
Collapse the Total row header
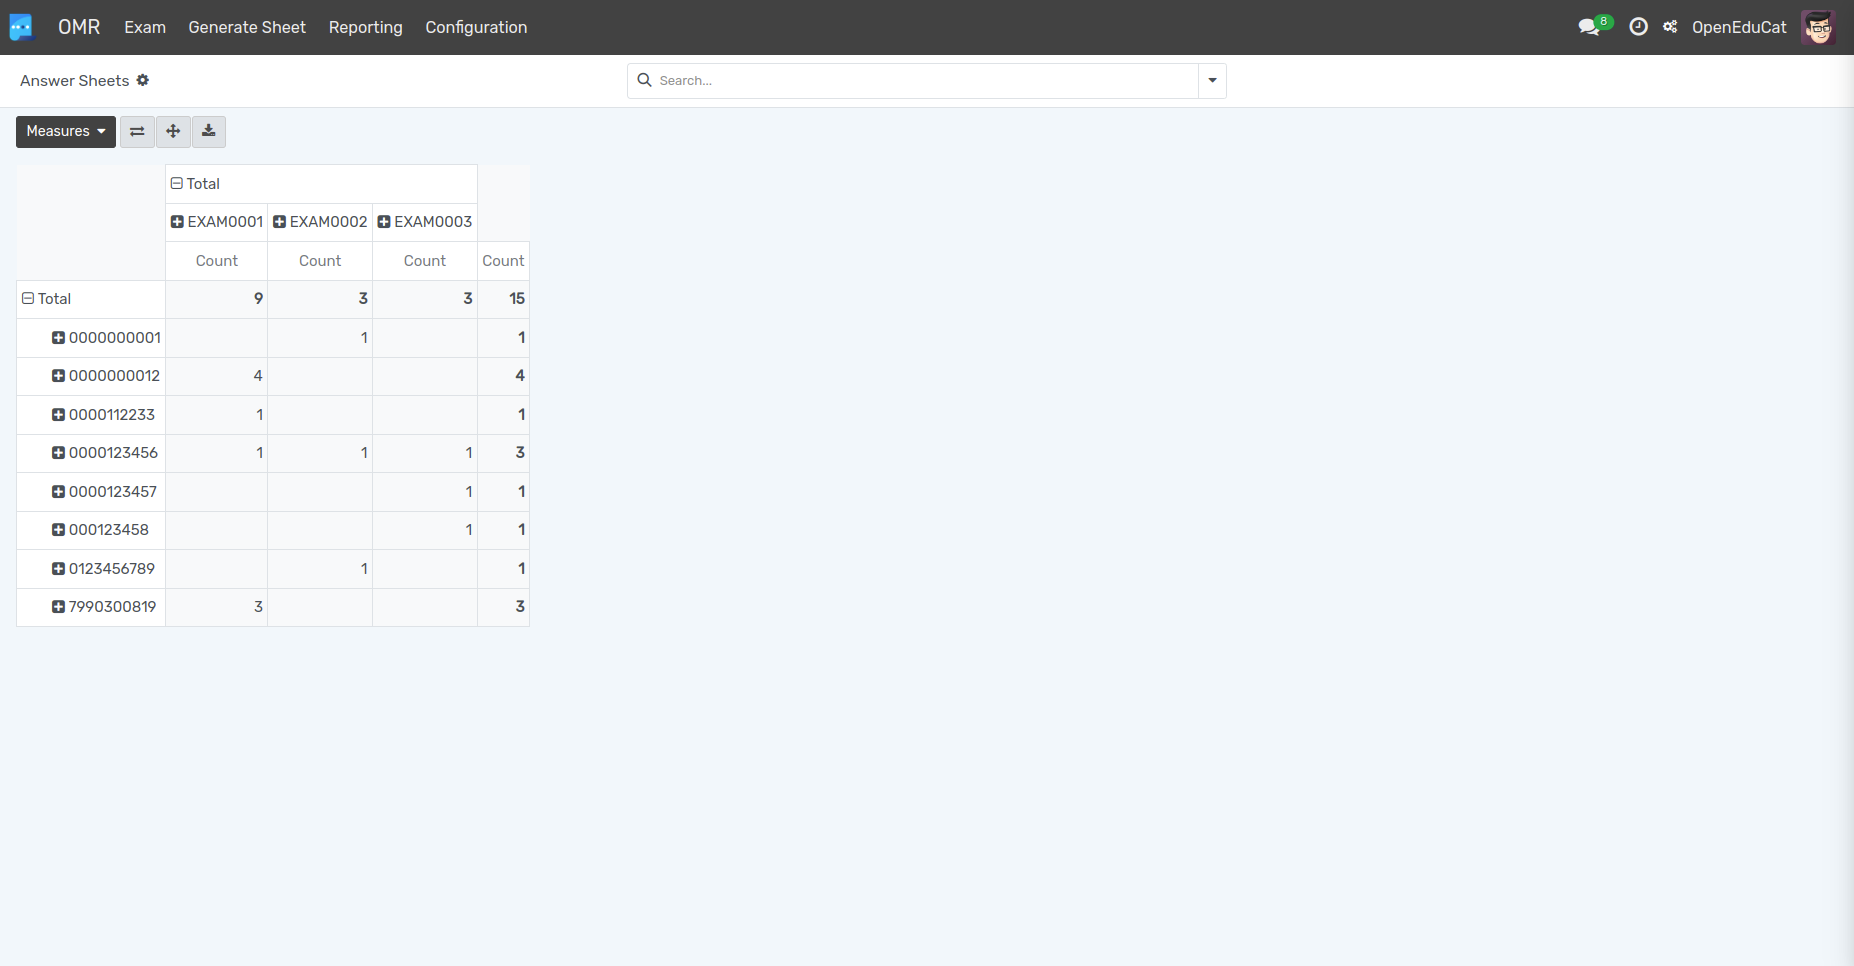click(x=47, y=299)
